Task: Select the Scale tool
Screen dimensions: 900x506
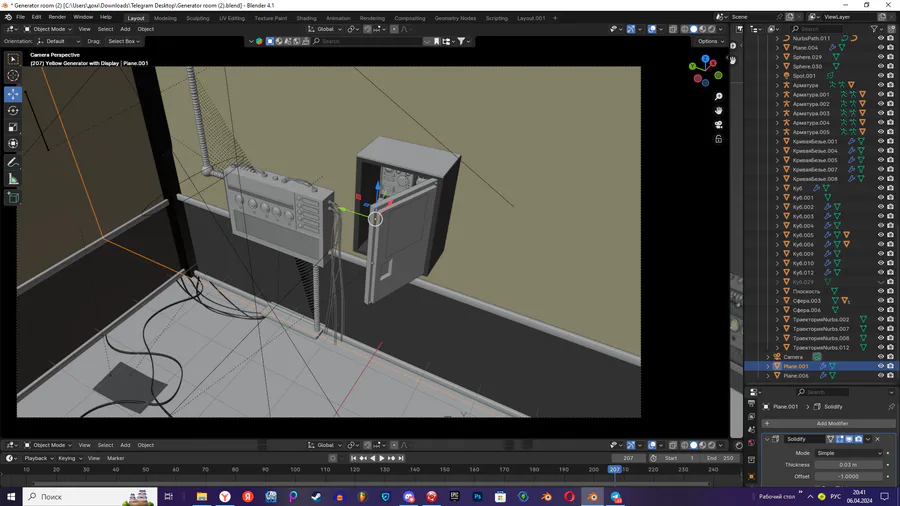Action: pos(13,128)
